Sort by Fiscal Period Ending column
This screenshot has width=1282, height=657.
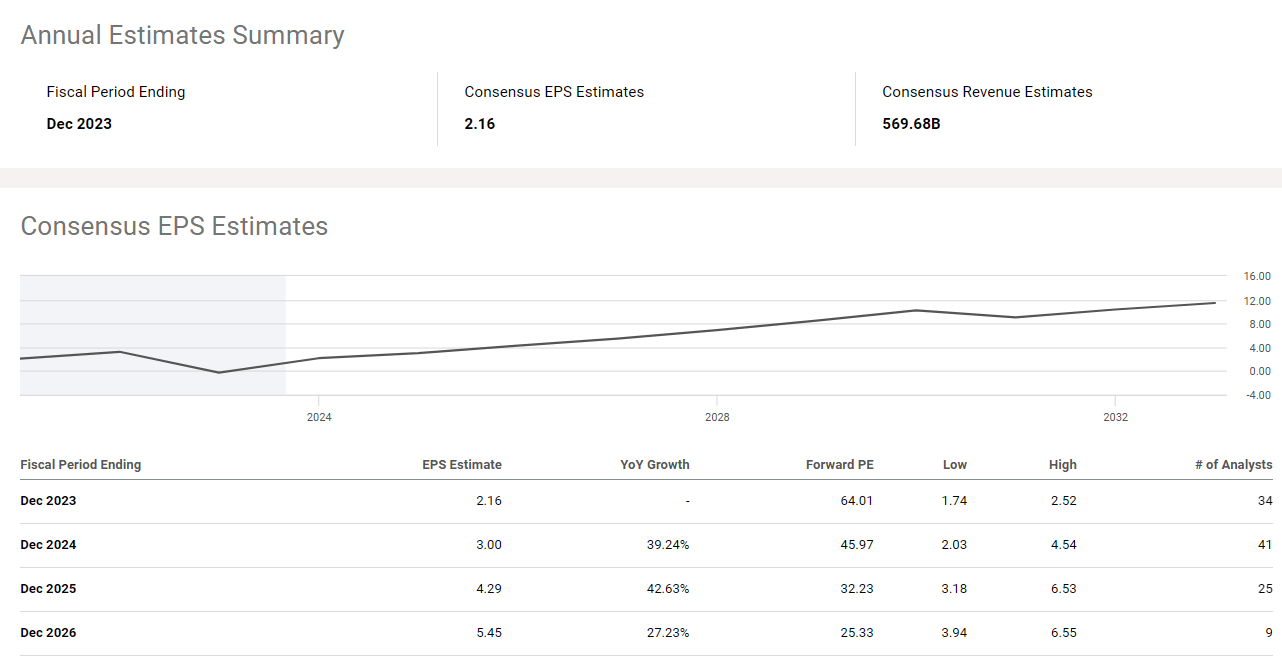80,464
